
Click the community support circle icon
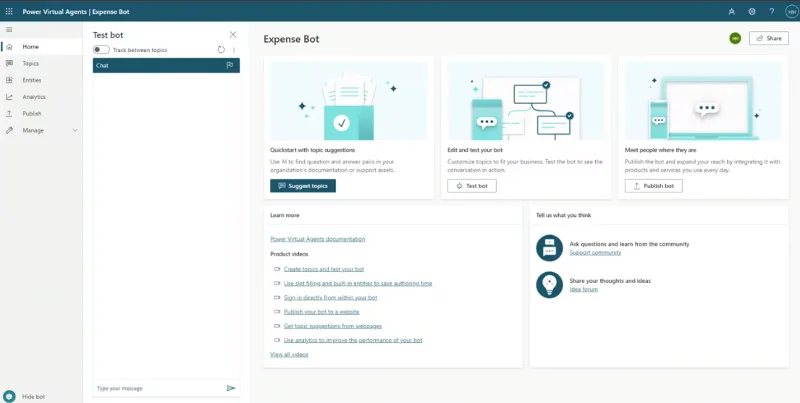coord(549,248)
